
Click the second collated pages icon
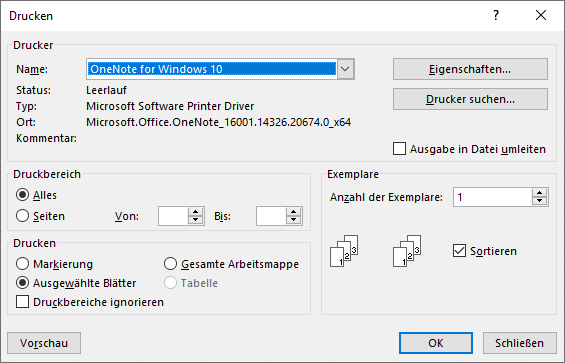(407, 251)
